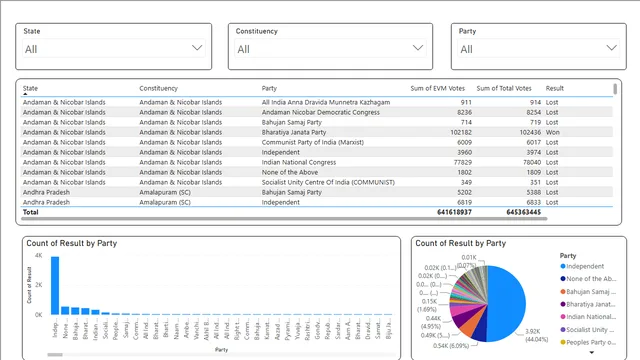Sort by Sum of EVM Votes header

click(x=438, y=88)
